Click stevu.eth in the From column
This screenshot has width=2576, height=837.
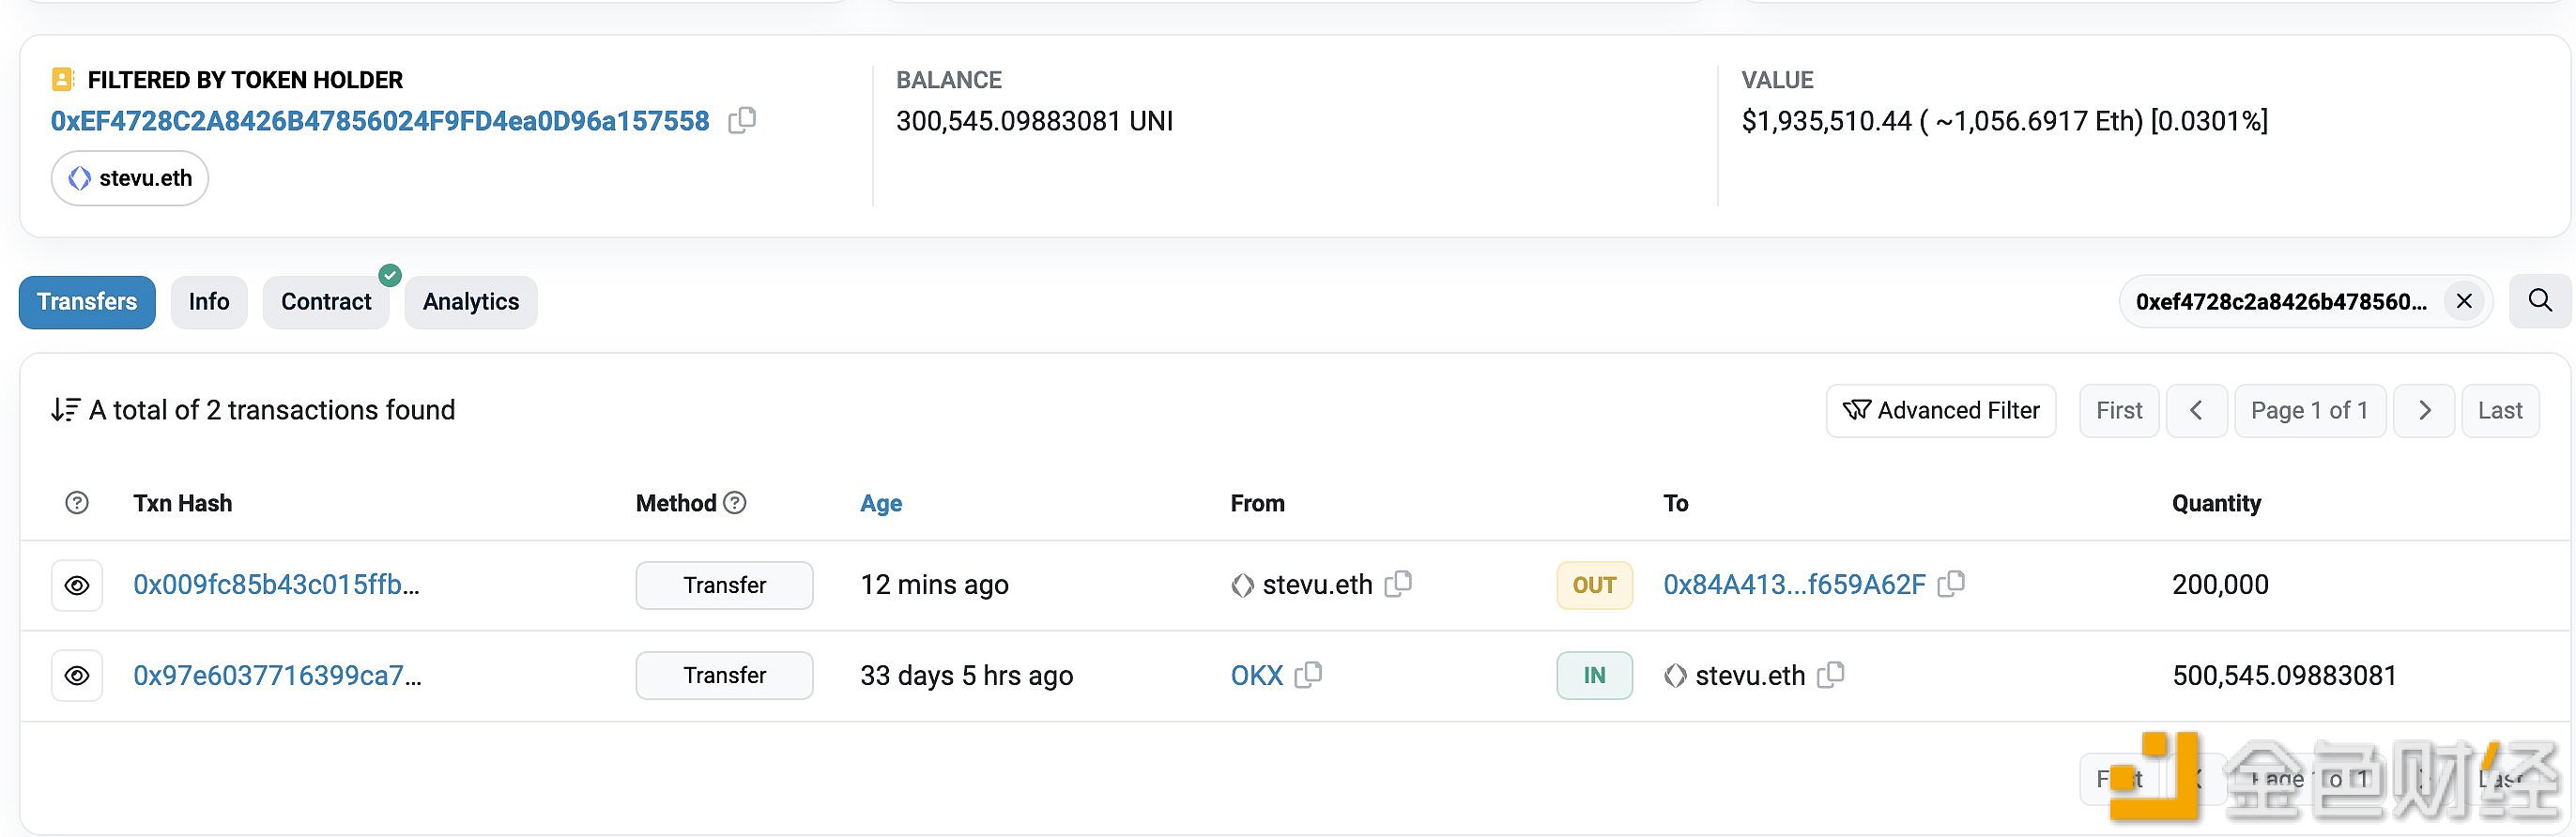pos(1317,585)
